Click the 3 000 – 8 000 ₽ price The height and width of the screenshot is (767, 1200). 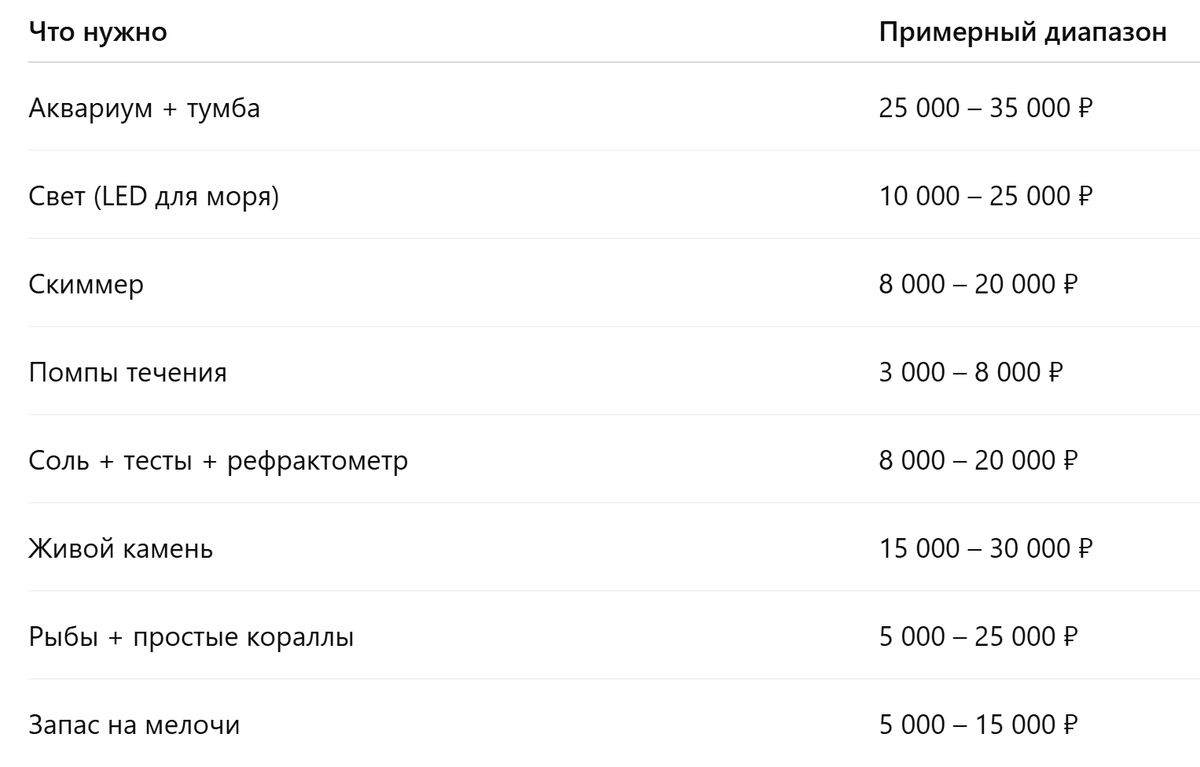point(970,372)
